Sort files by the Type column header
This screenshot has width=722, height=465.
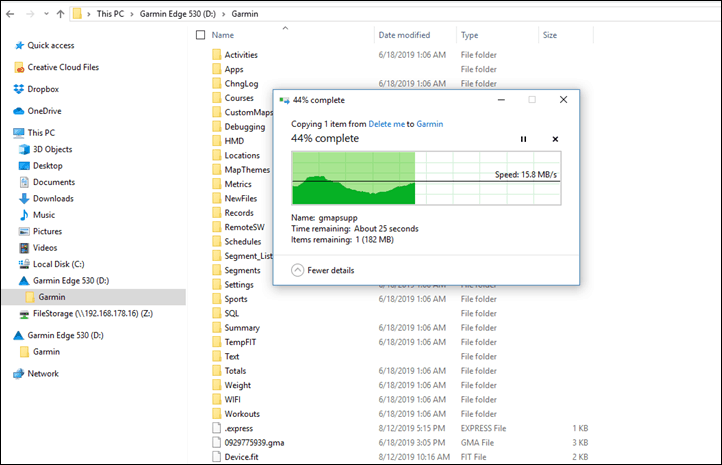point(470,35)
